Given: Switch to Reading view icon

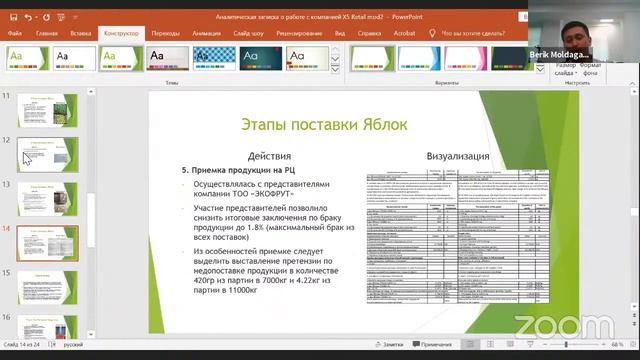Looking at the screenshot, I should coord(510,344).
